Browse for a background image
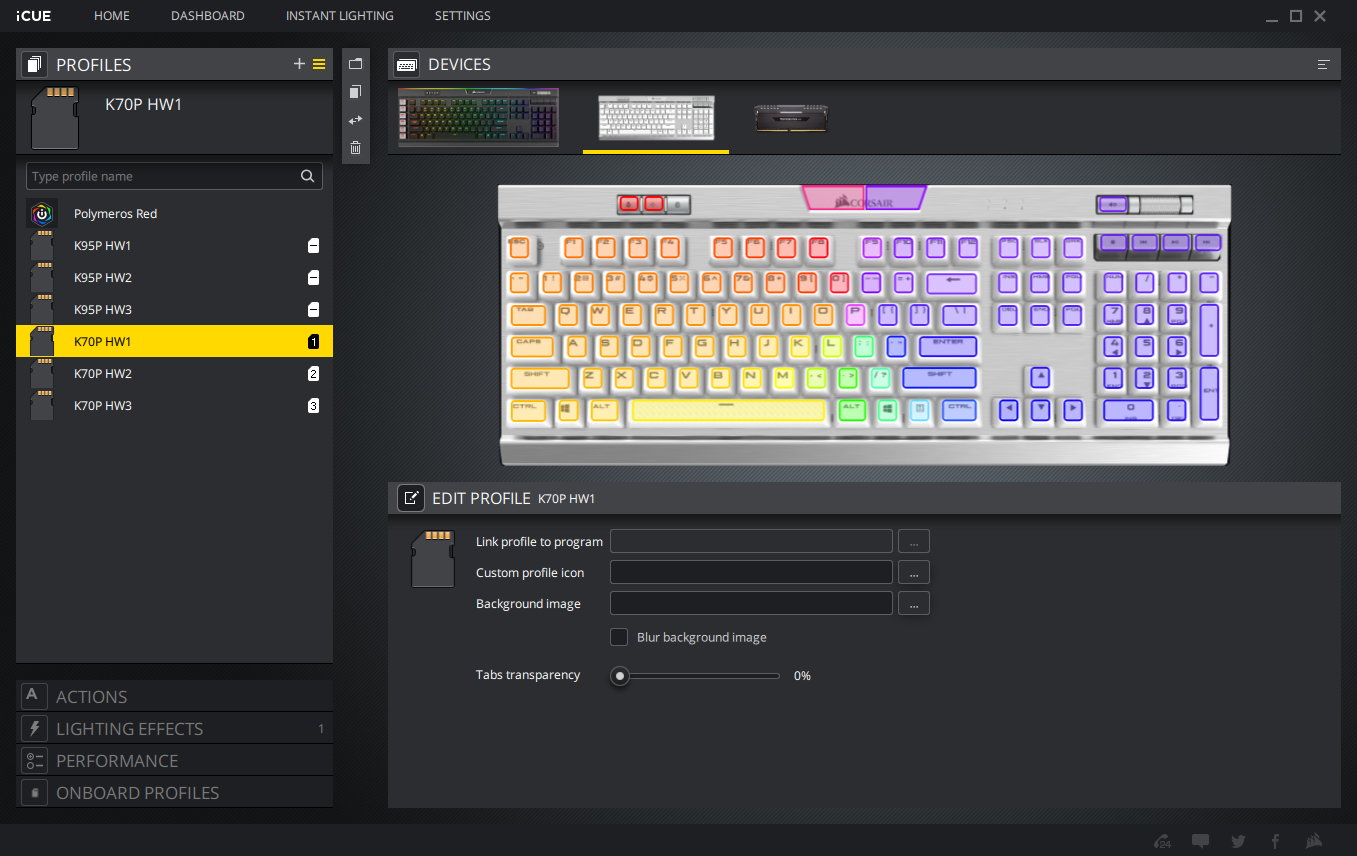 coord(914,604)
